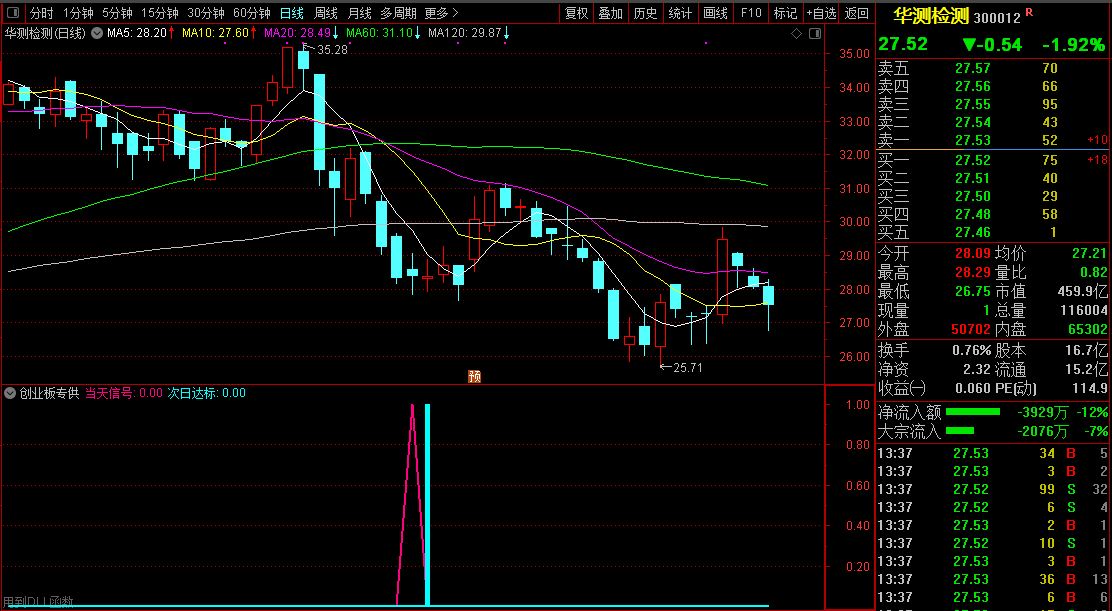This screenshot has width=1112, height=611.
Task: Click the stock code 300012
Action: pyautogui.click(x=996, y=18)
